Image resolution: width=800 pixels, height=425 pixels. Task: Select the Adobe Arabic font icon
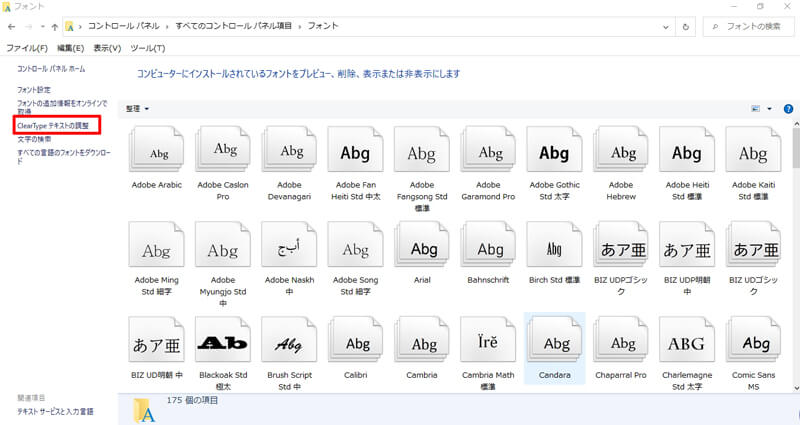coord(156,149)
